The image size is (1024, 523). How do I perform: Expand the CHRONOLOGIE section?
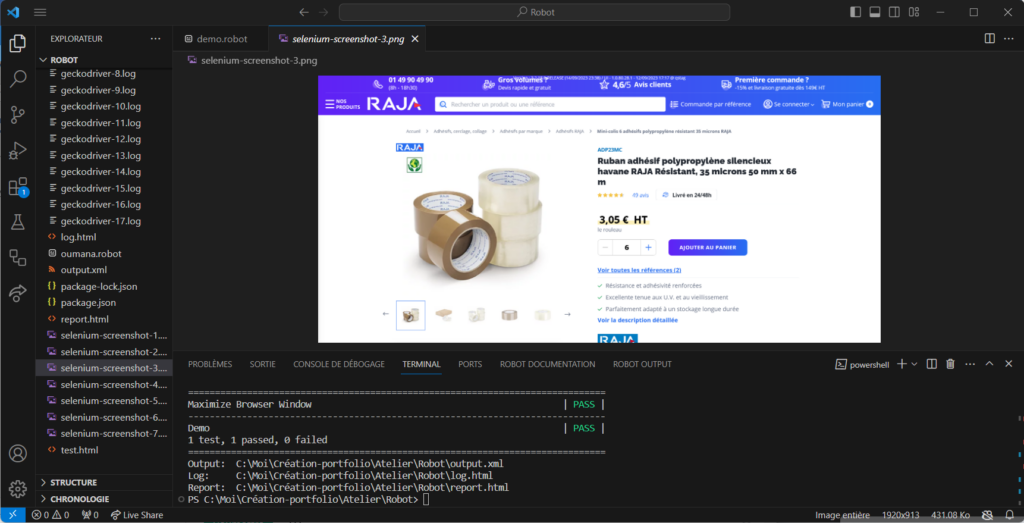[78, 498]
